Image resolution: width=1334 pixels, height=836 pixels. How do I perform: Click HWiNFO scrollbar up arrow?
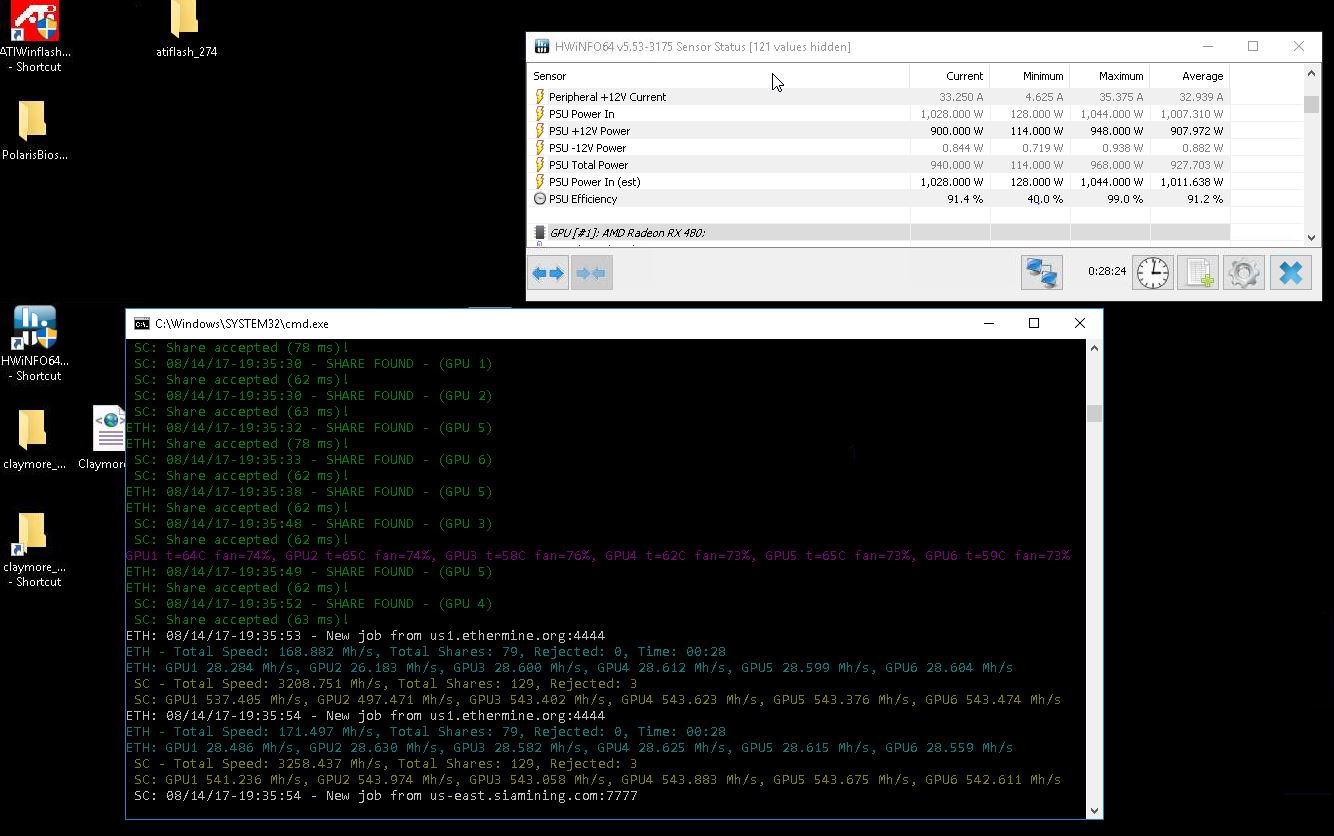pos(1312,75)
